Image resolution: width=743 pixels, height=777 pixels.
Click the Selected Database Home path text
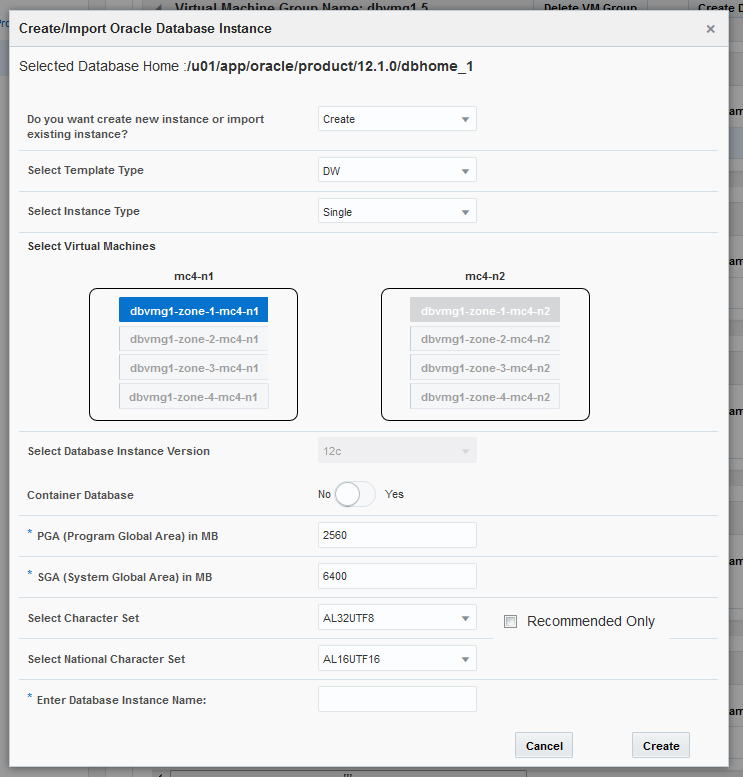tap(330, 66)
